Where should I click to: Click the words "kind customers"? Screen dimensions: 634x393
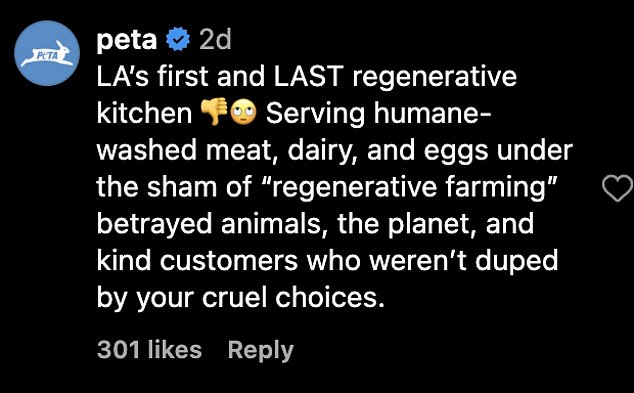point(197,261)
